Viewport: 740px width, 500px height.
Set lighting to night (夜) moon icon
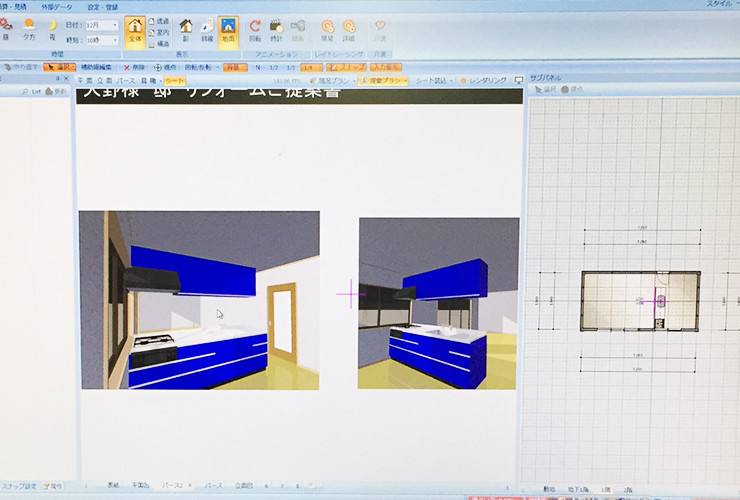click(x=52, y=29)
